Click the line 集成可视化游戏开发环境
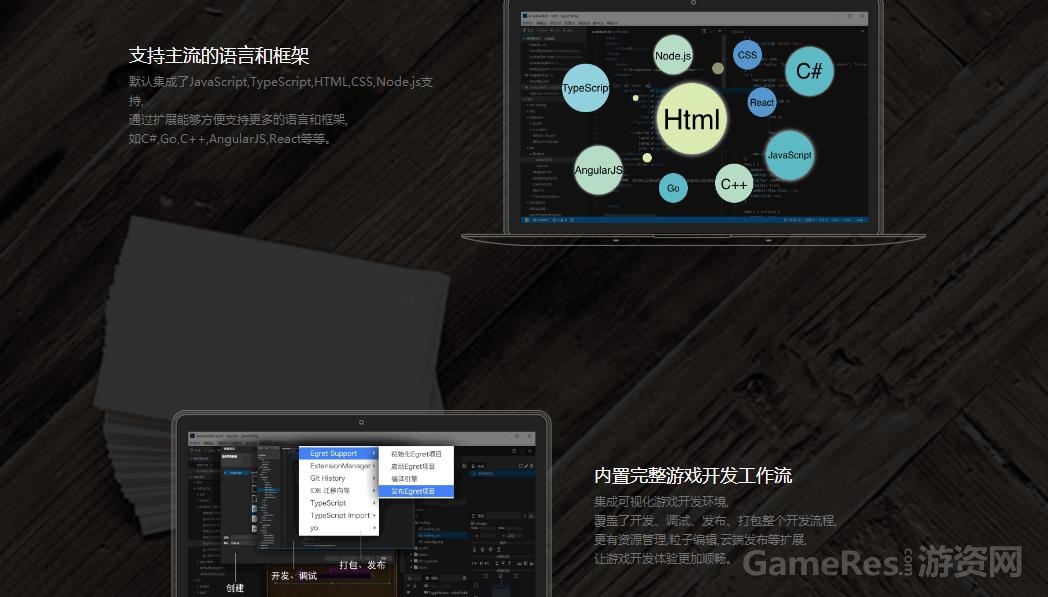The image size is (1048, 597). [662, 501]
